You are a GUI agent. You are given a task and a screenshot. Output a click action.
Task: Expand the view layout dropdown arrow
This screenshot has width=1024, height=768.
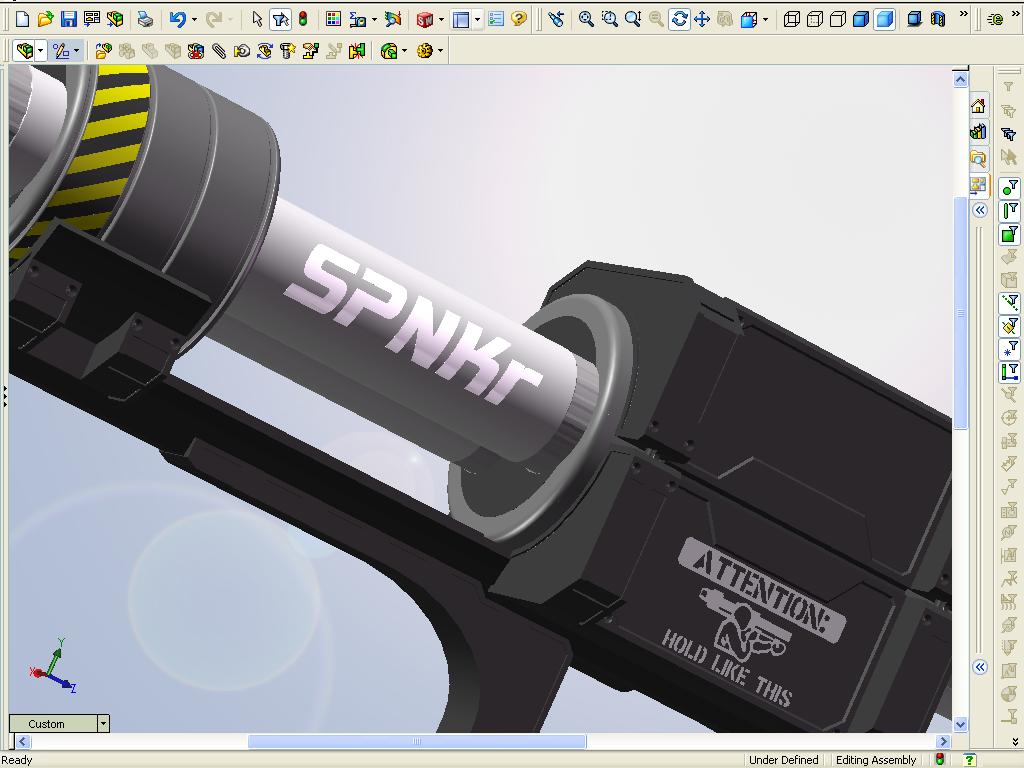click(477, 20)
